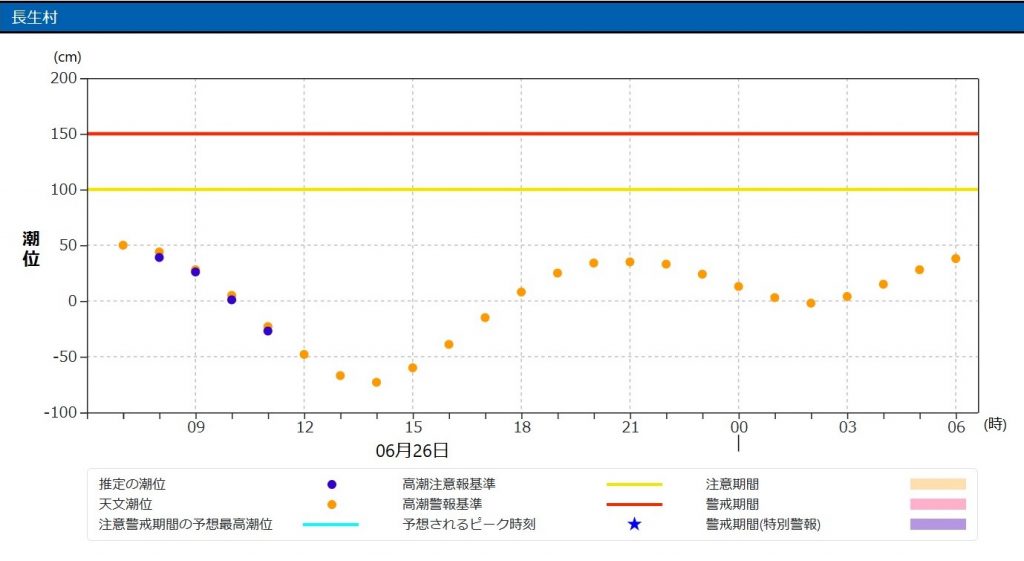Click the 予想されるピーク時刻 legend label
Image resolution: width=1024 pixels, height=561 pixels.
tap(469, 524)
